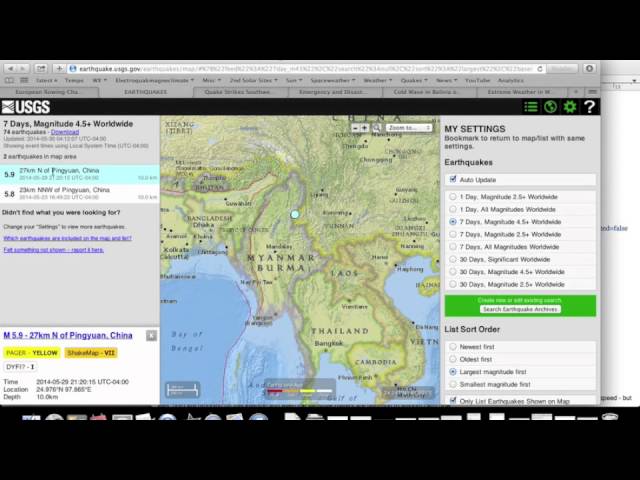
Task: Go back with the Safari back arrow
Action: point(11,69)
